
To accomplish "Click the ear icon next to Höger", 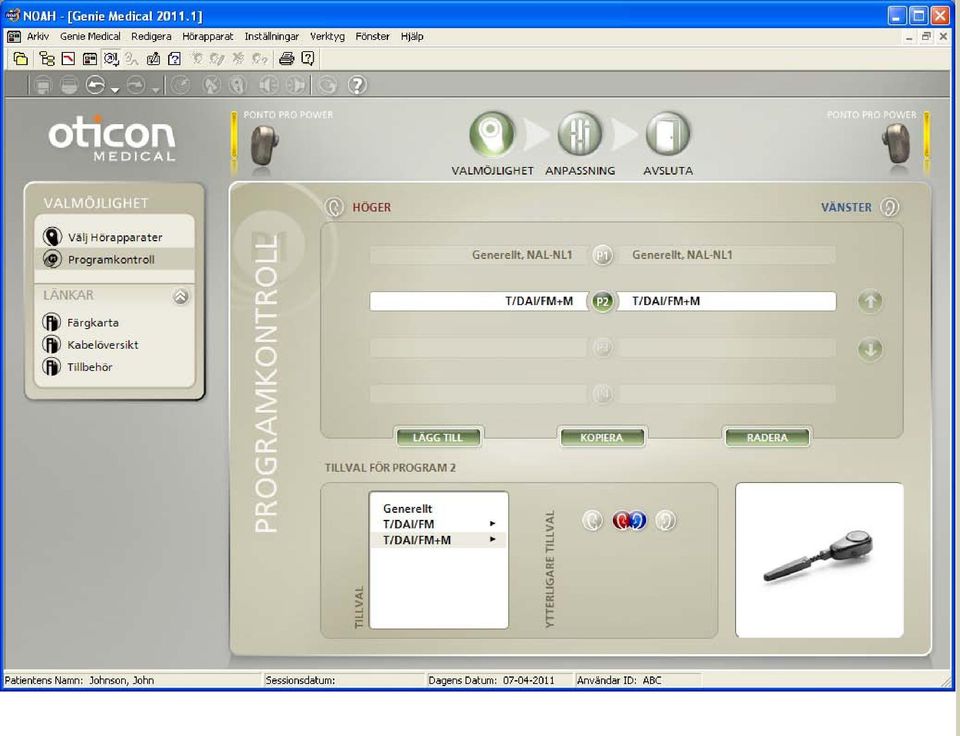I will click(x=334, y=208).
